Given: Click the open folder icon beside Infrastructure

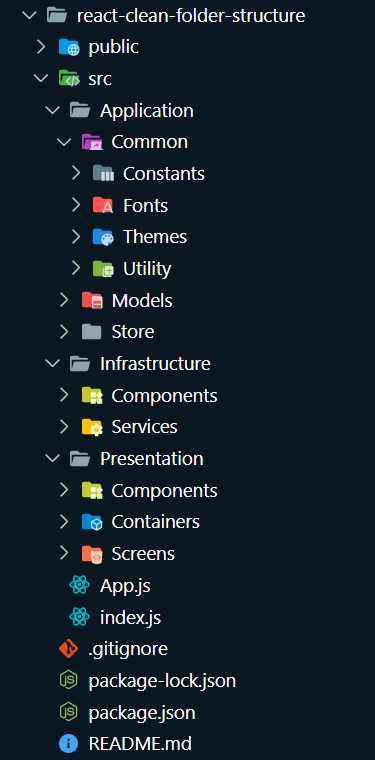Looking at the screenshot, I should coord(80,364).
